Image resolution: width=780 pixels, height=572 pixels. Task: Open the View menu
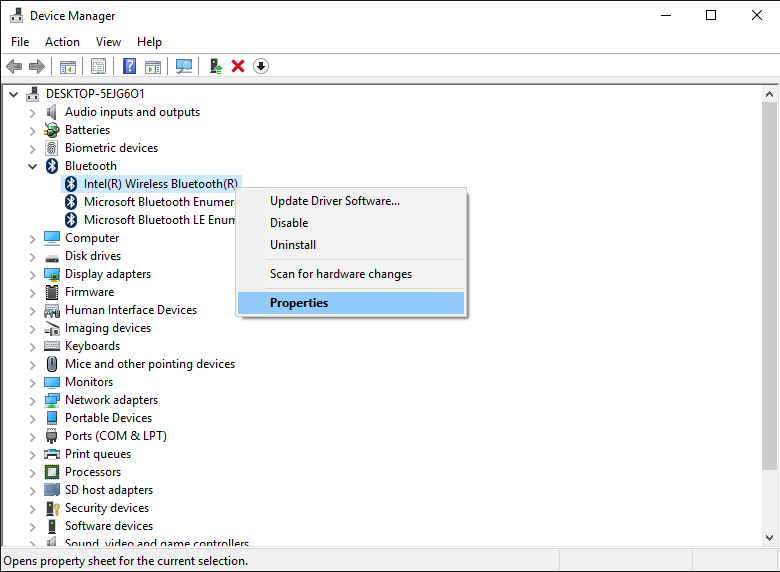(x=108, y=42)
